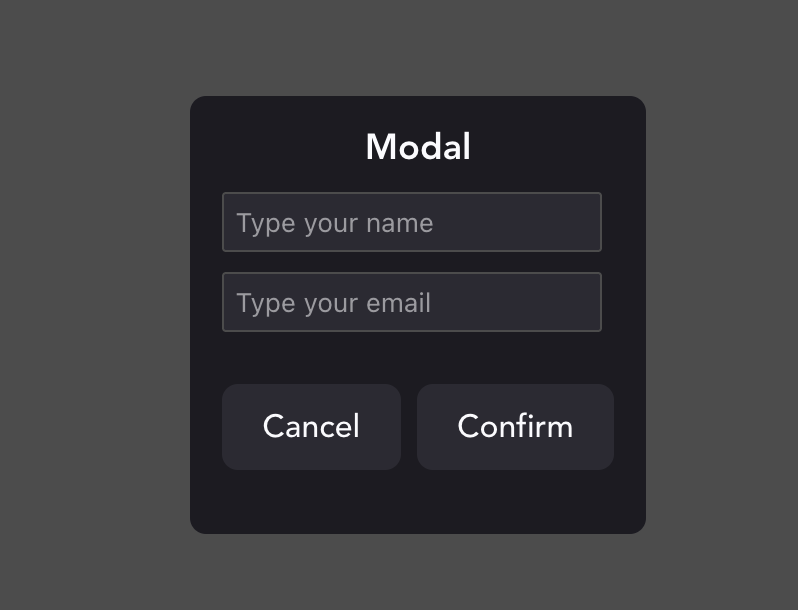
Task: Place cursor in the name text field
Action: tap(411, 222)
